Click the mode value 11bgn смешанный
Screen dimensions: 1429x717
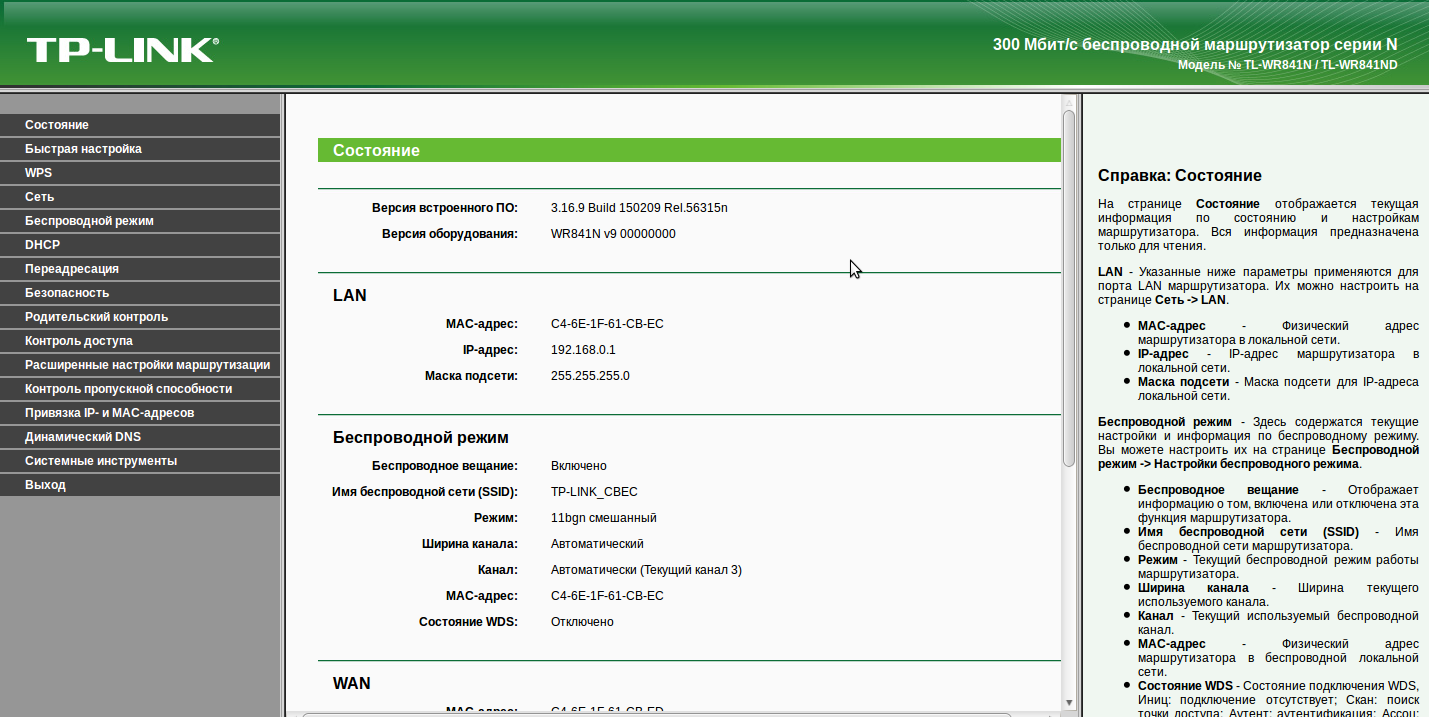(x=604, y=518)
